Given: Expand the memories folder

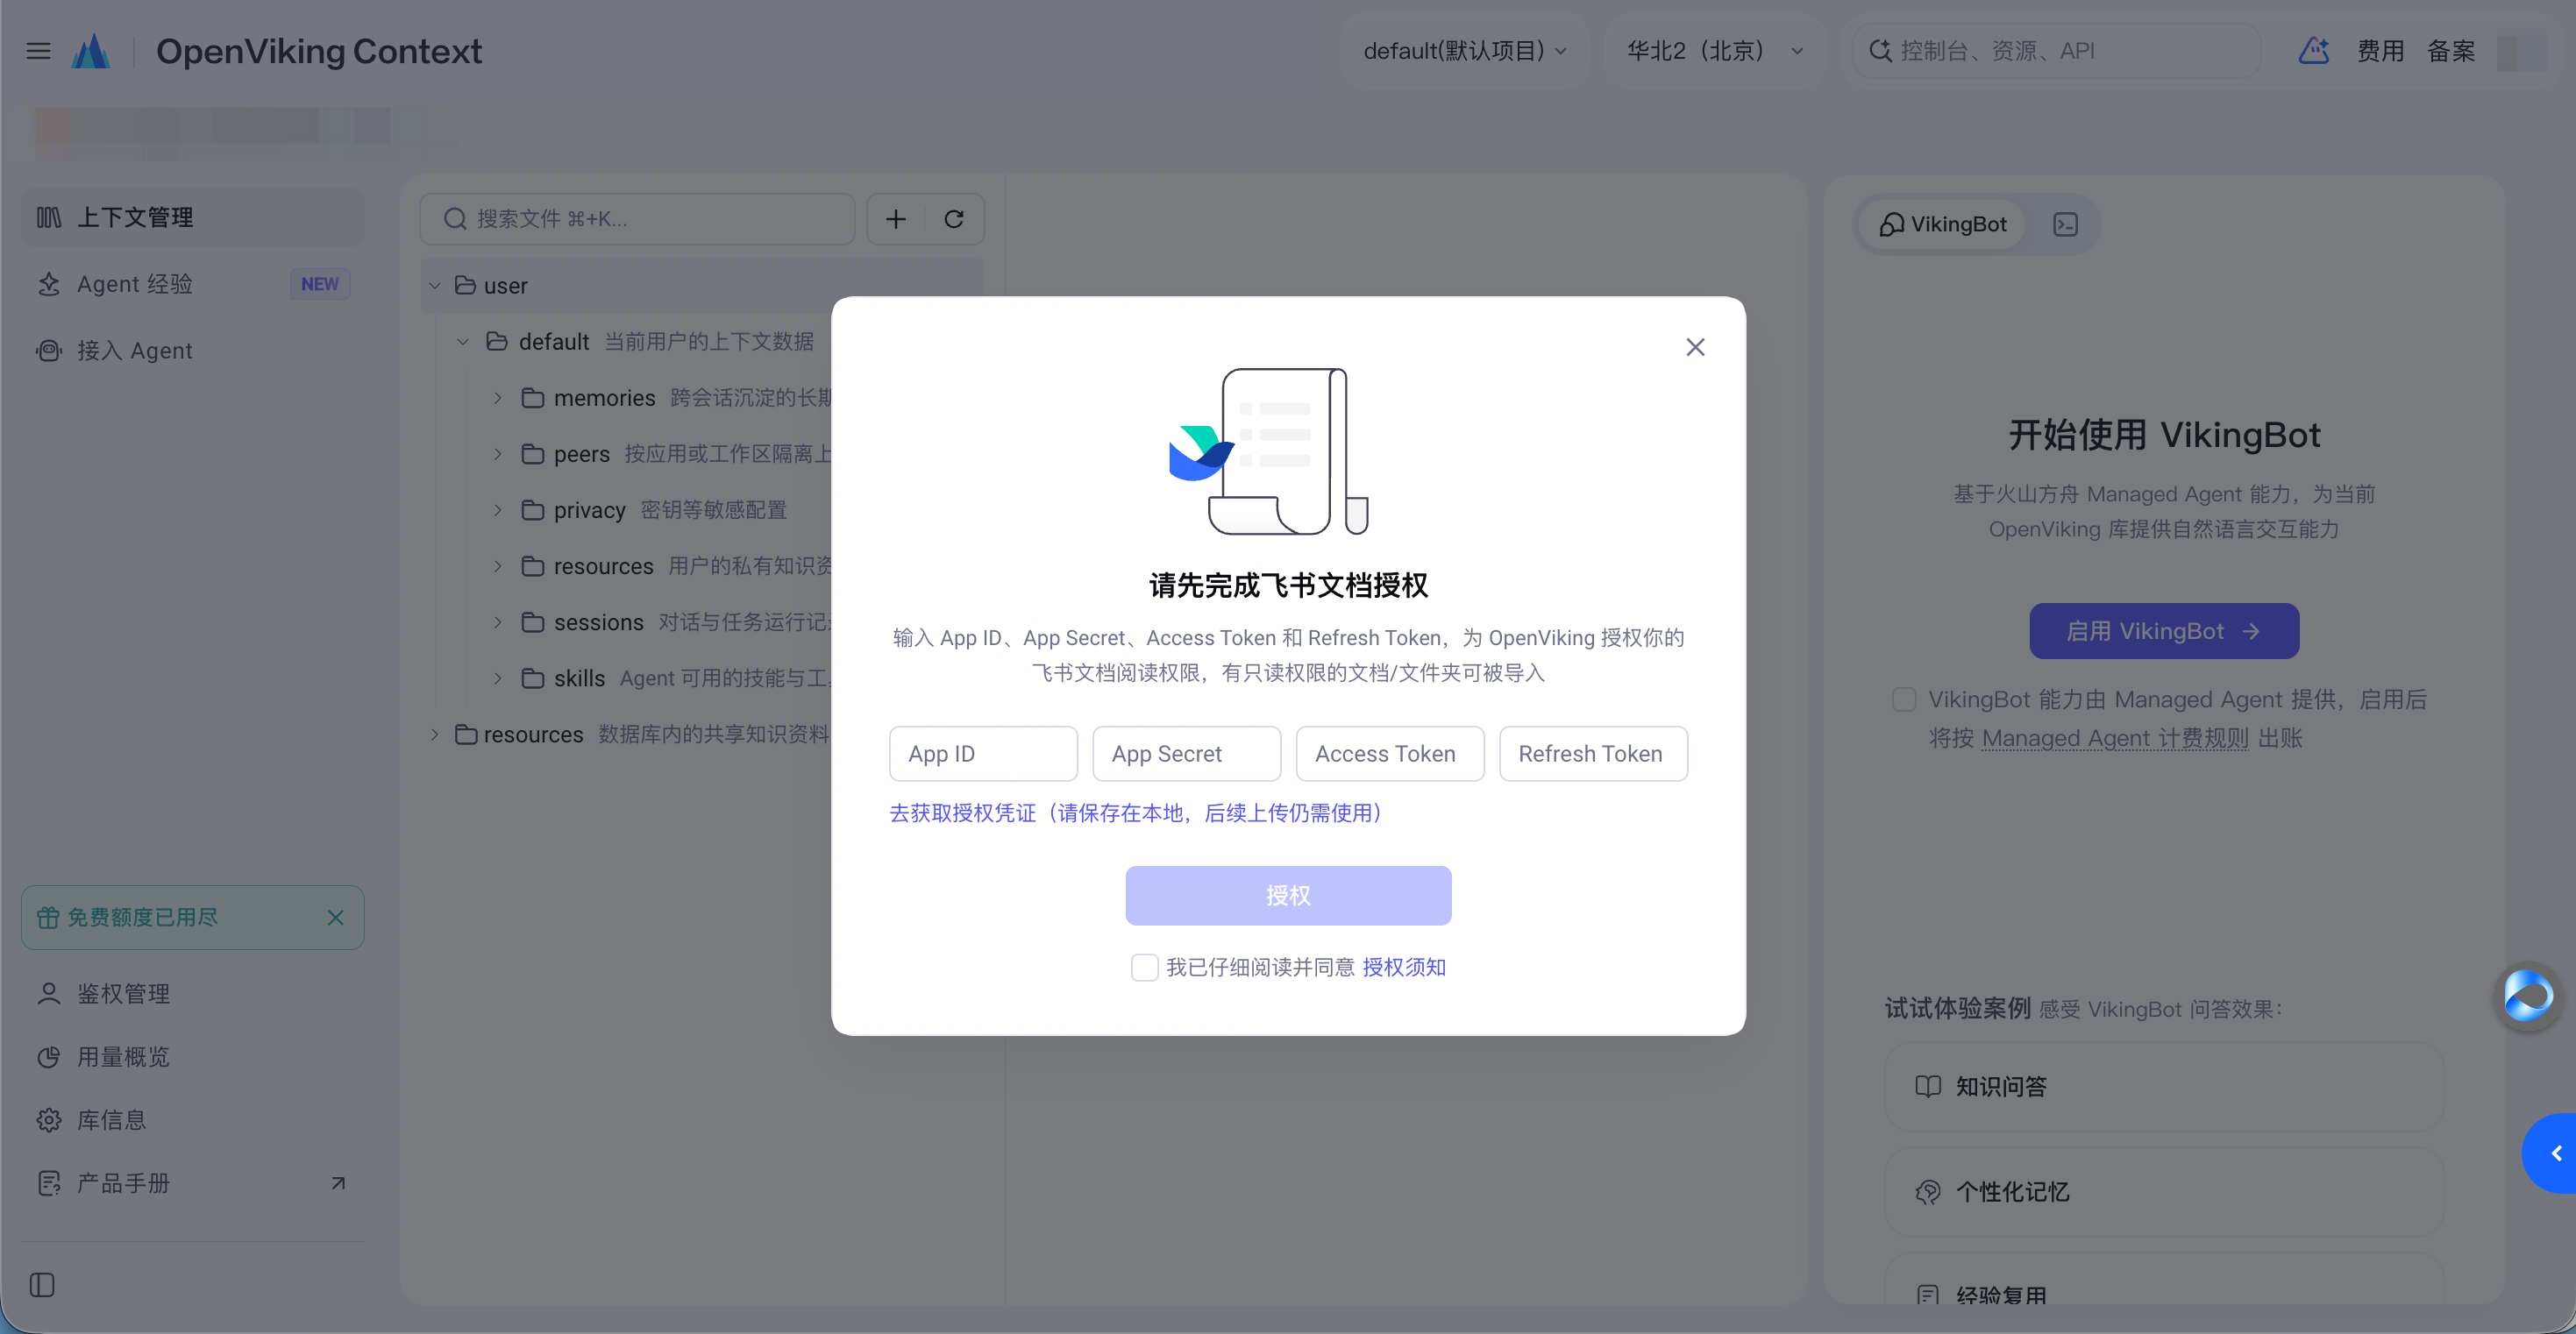Looking at the screenshot, I should point(498,398).
